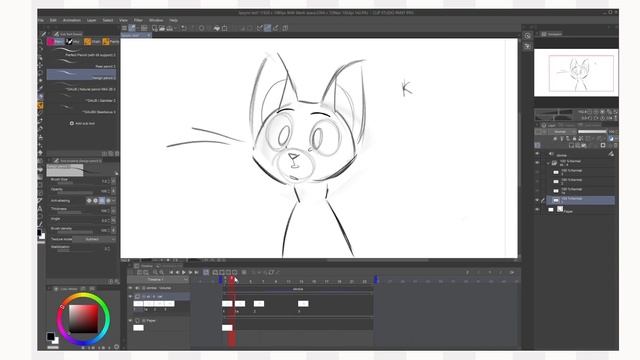Select the first Anti-aliasing option
The image size is (640, 360).
pyautogui.click(x=89, y=201)
